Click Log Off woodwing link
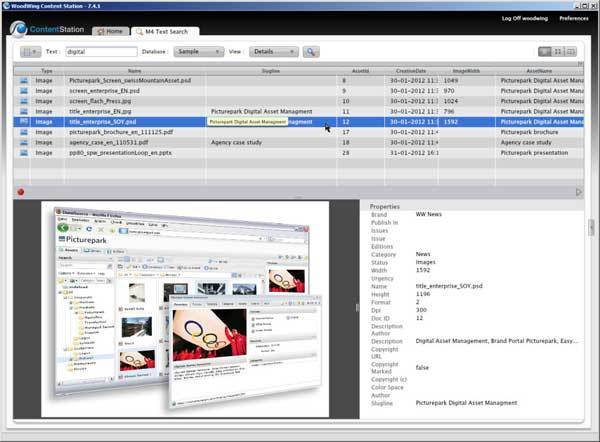Screen dimensions: 600x442 (525, 18)
